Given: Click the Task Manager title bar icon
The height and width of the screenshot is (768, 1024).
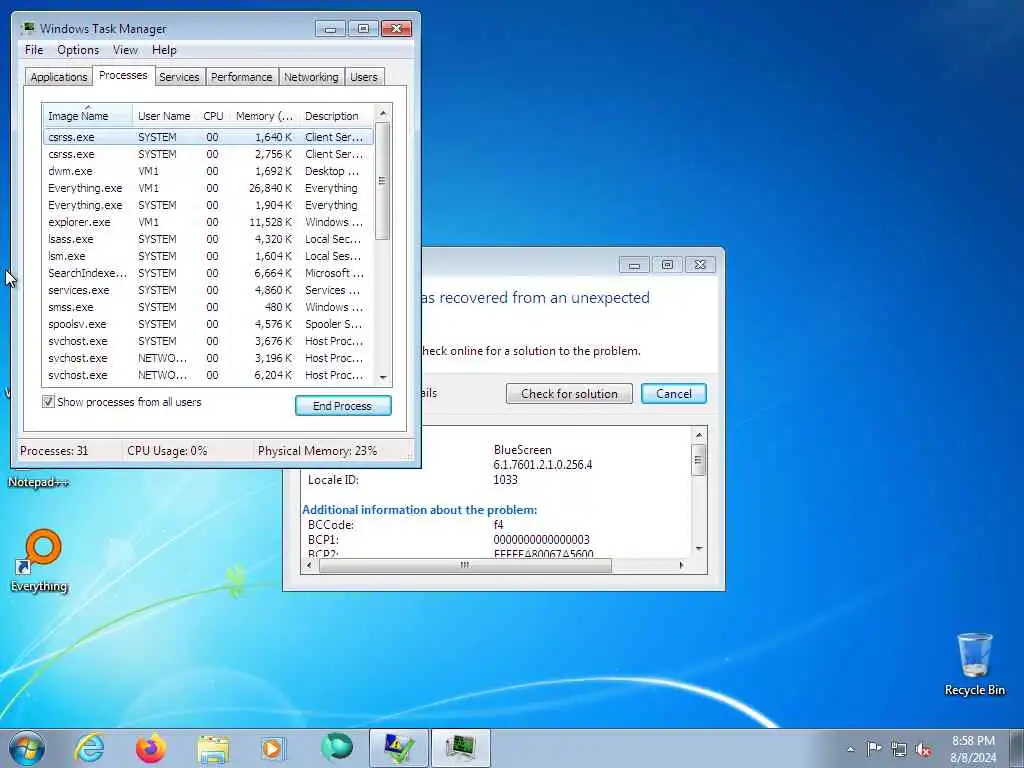Looking at the screenshot, I should [x=28, y=28].
